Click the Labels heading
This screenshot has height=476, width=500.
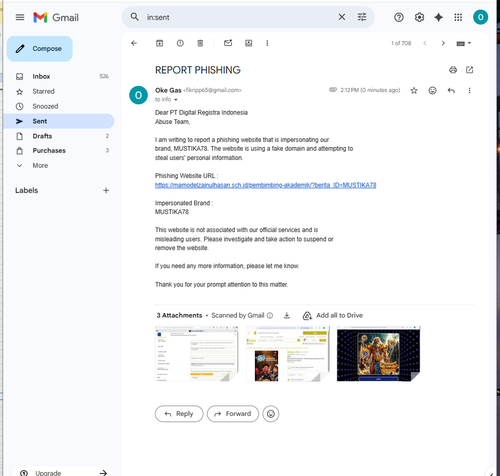click(27, 190)
